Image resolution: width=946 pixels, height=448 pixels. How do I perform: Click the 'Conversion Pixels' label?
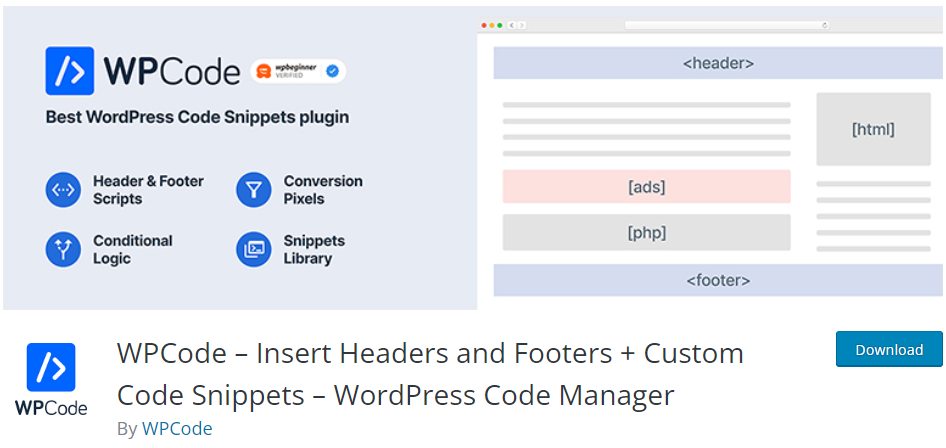323,190
